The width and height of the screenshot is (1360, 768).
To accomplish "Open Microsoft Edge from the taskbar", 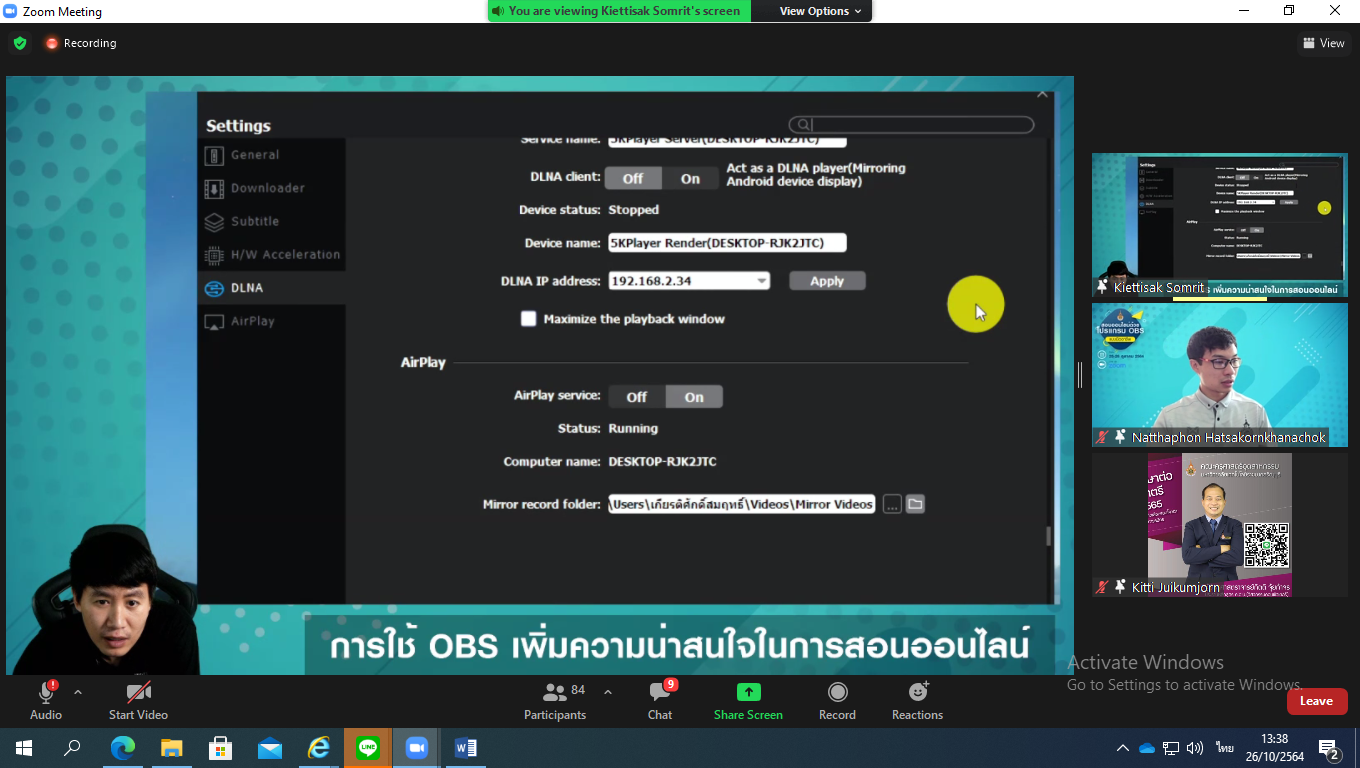I will [x=123, y=748].
